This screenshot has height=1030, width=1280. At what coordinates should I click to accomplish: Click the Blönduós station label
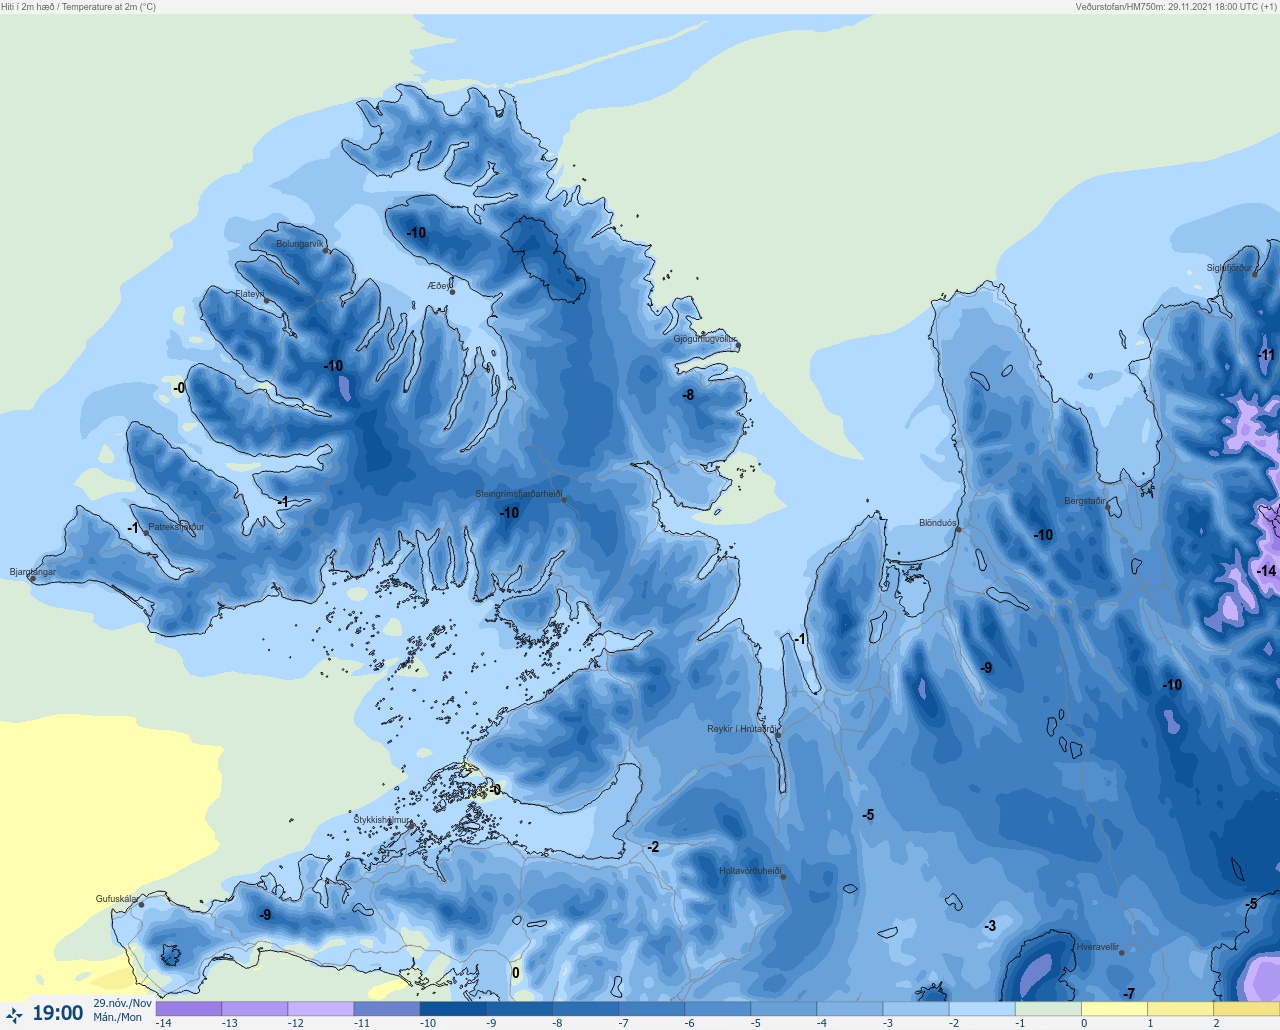938,523
